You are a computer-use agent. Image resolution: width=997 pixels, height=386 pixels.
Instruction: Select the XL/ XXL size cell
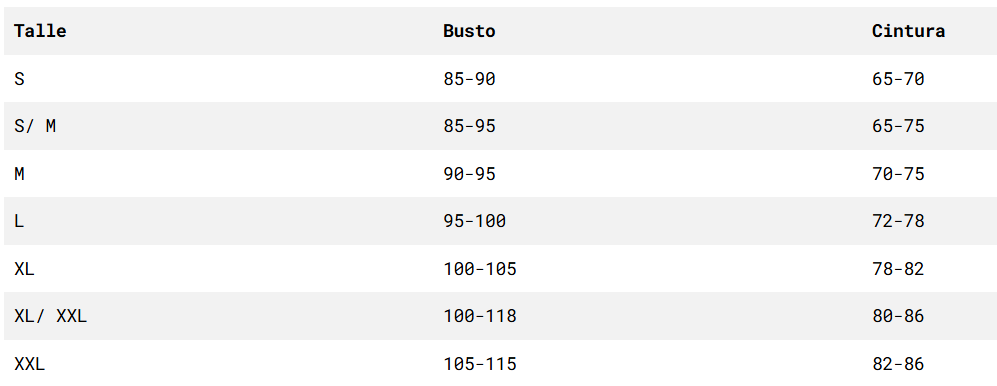tap(50, 316)
